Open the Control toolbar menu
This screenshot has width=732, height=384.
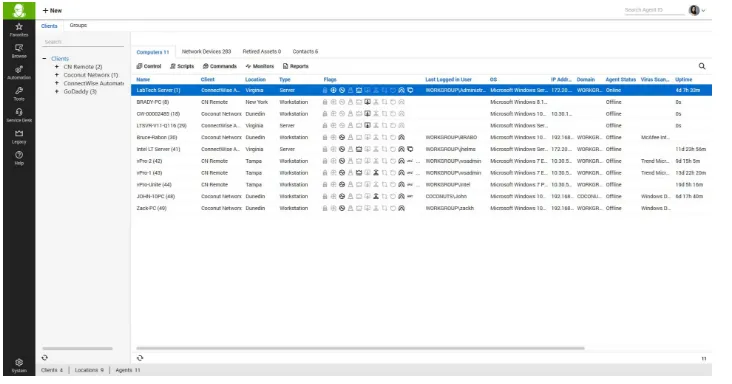149,66
